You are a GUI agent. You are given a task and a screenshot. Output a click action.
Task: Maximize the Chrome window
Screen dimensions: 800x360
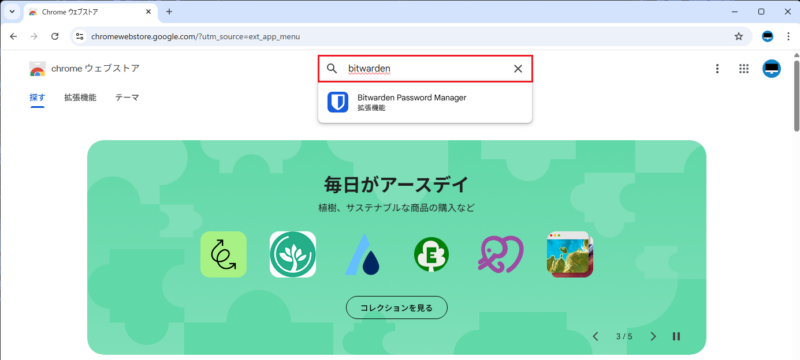(761, 12)
